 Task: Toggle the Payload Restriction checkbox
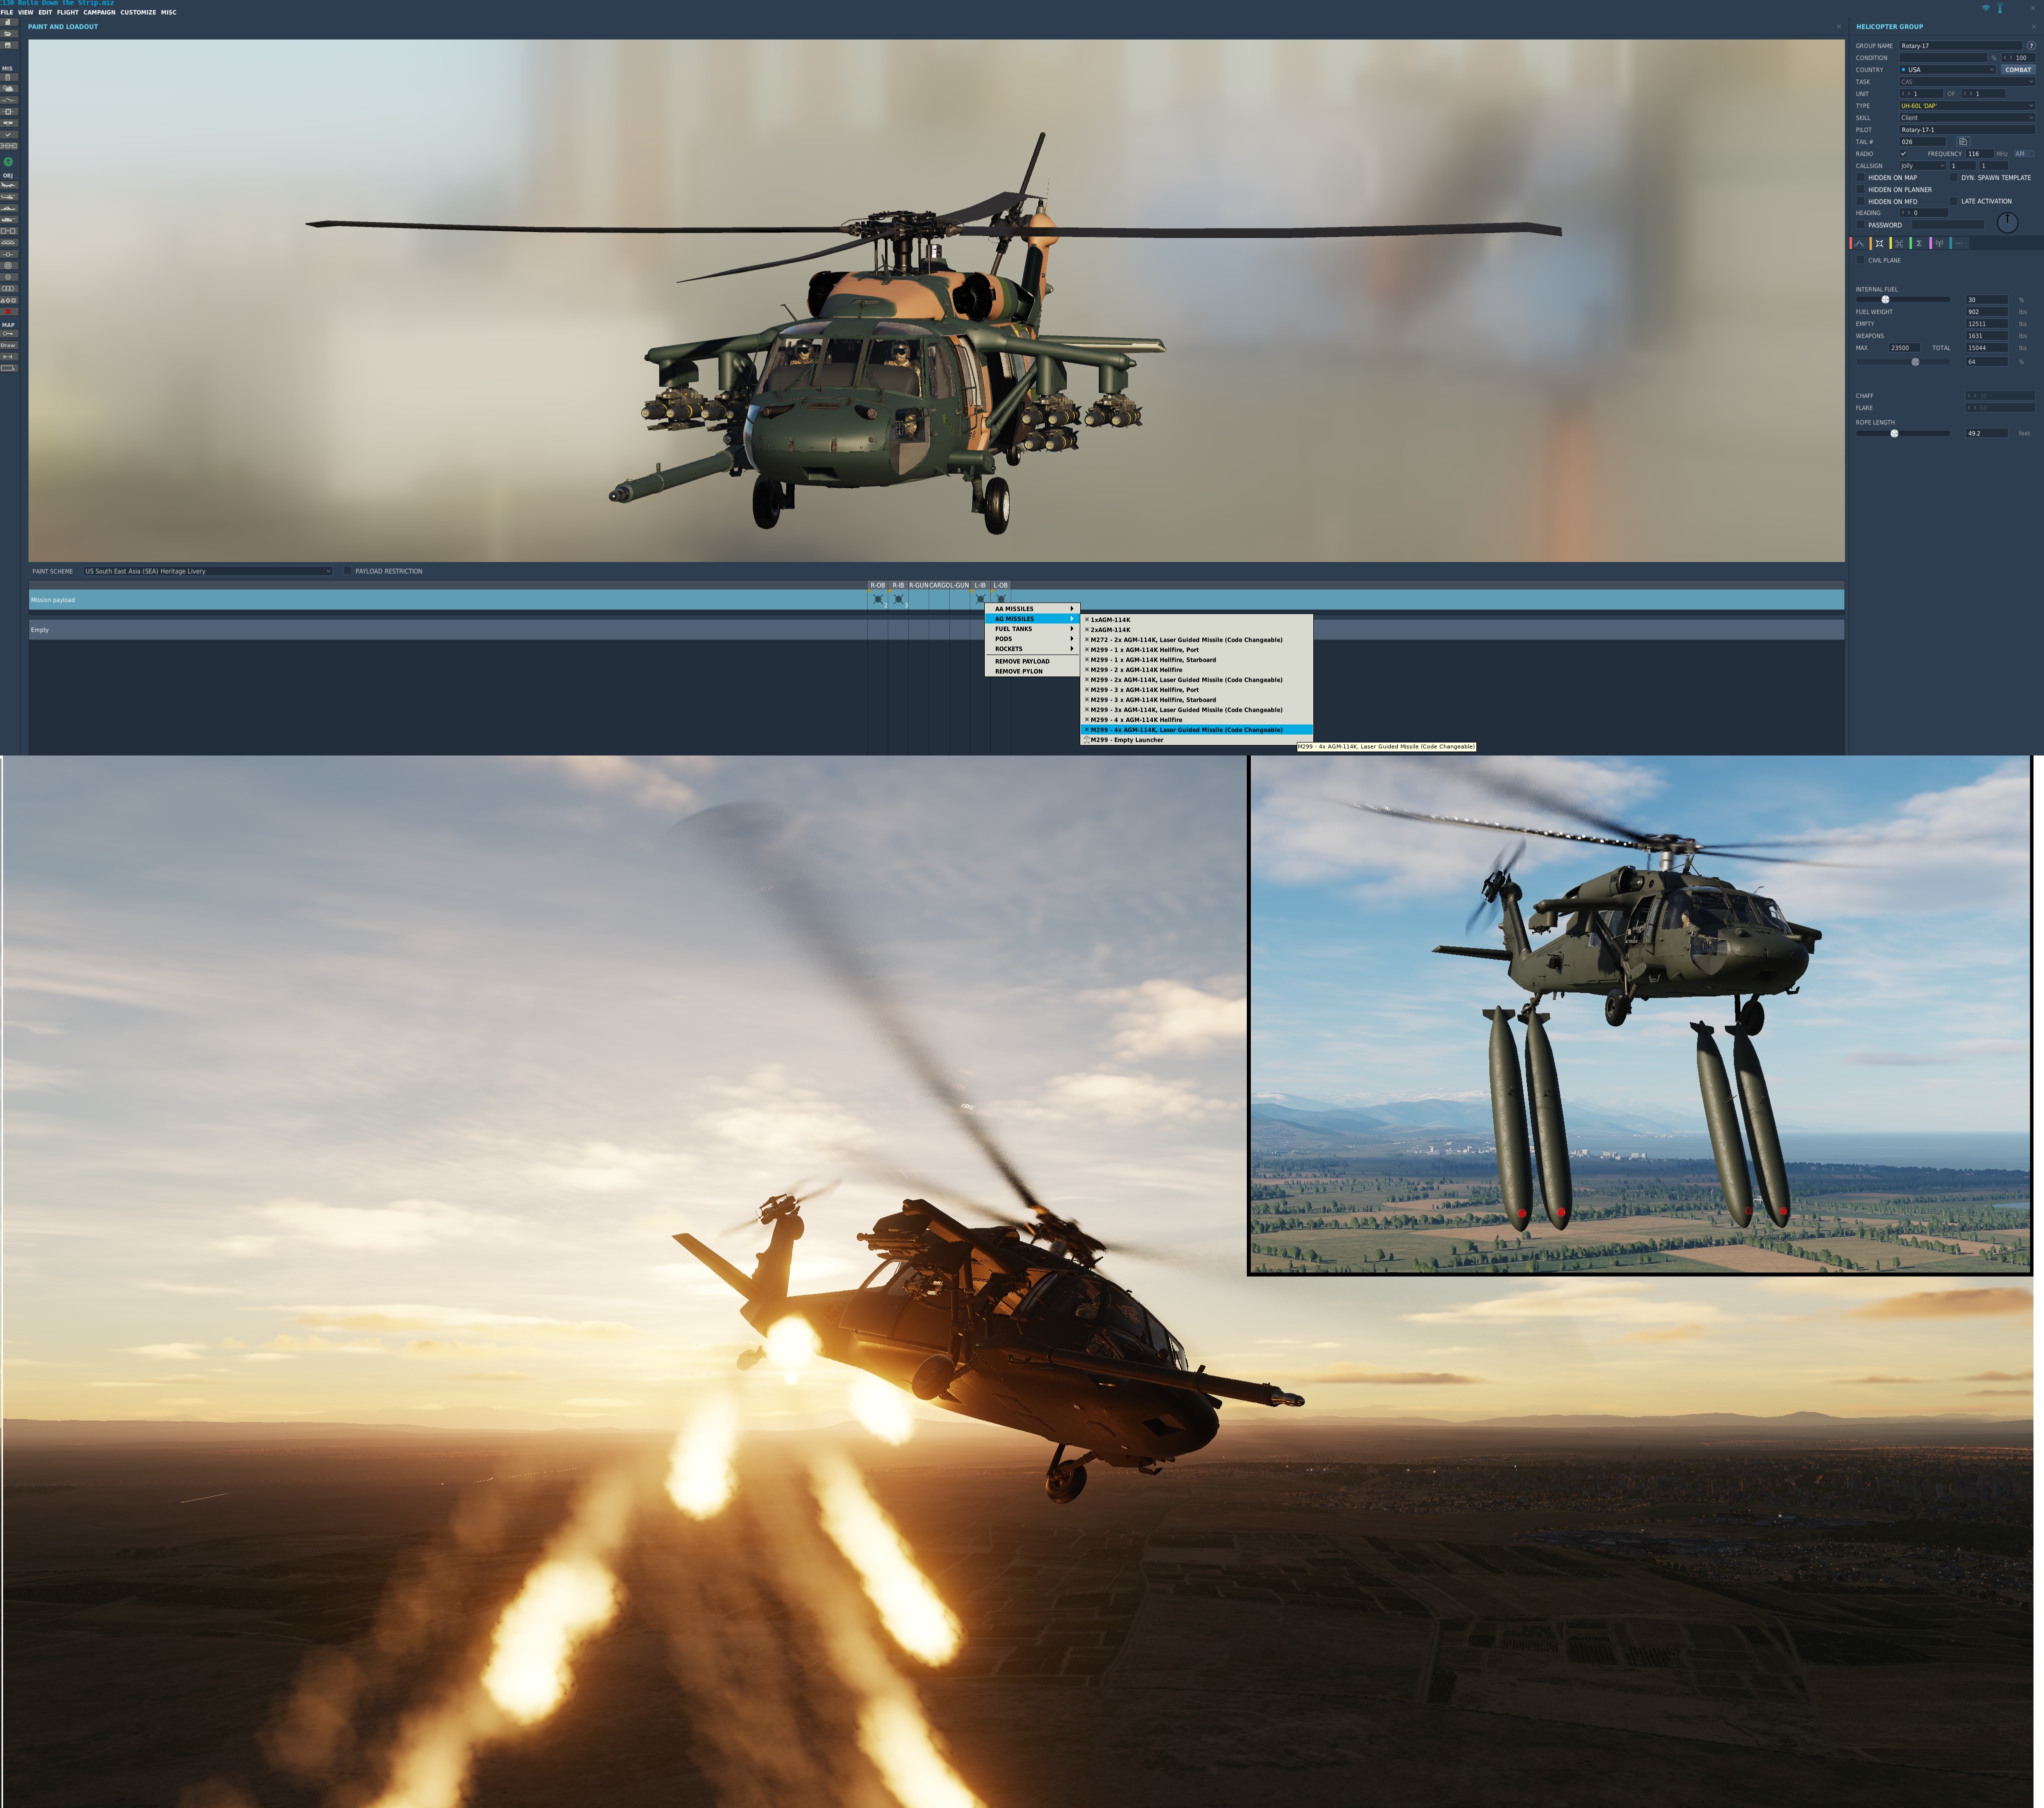click(x=347, y=571)
